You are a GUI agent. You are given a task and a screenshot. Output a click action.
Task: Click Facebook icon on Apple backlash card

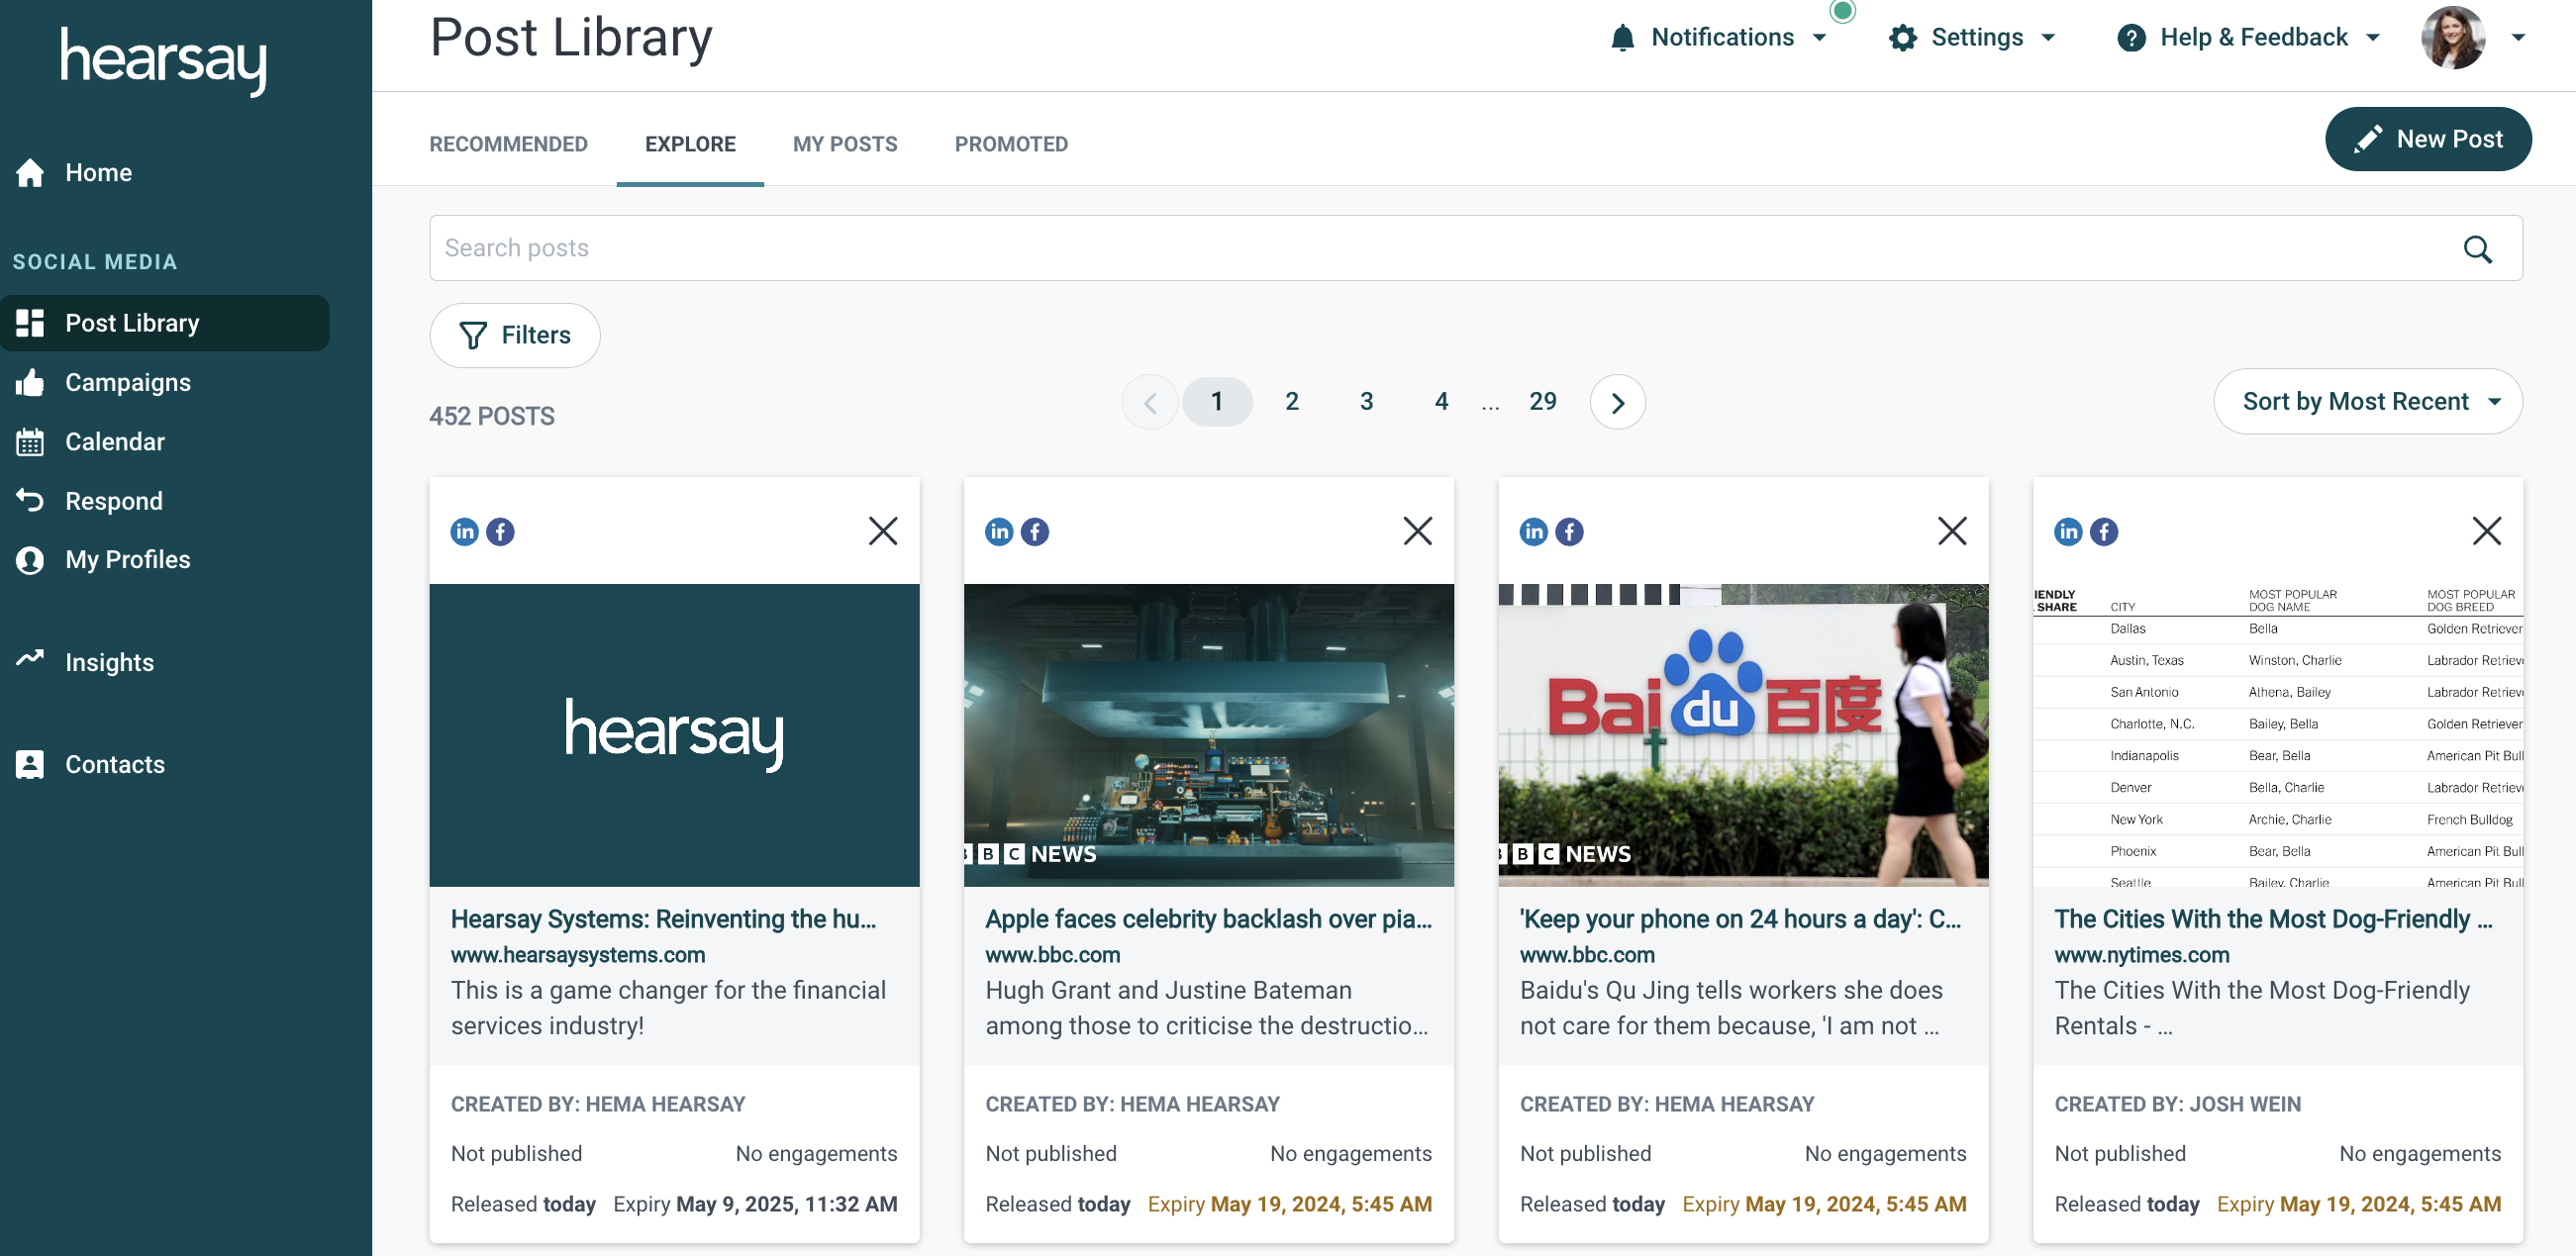[x=1035, y=531]
